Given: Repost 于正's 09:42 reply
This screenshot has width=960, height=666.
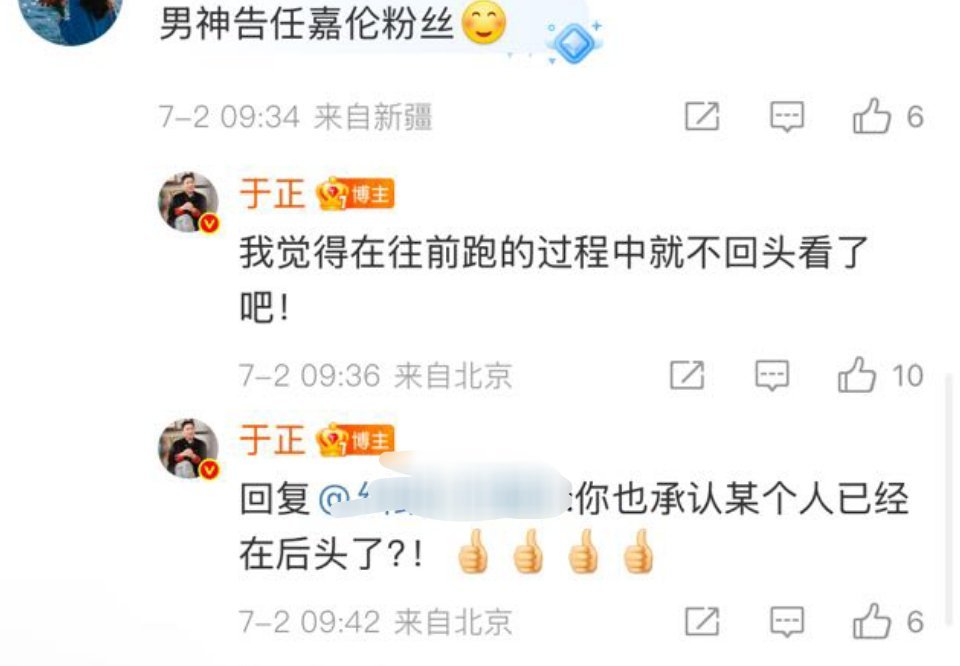Looking at the screenshot, I should point(702,621).
